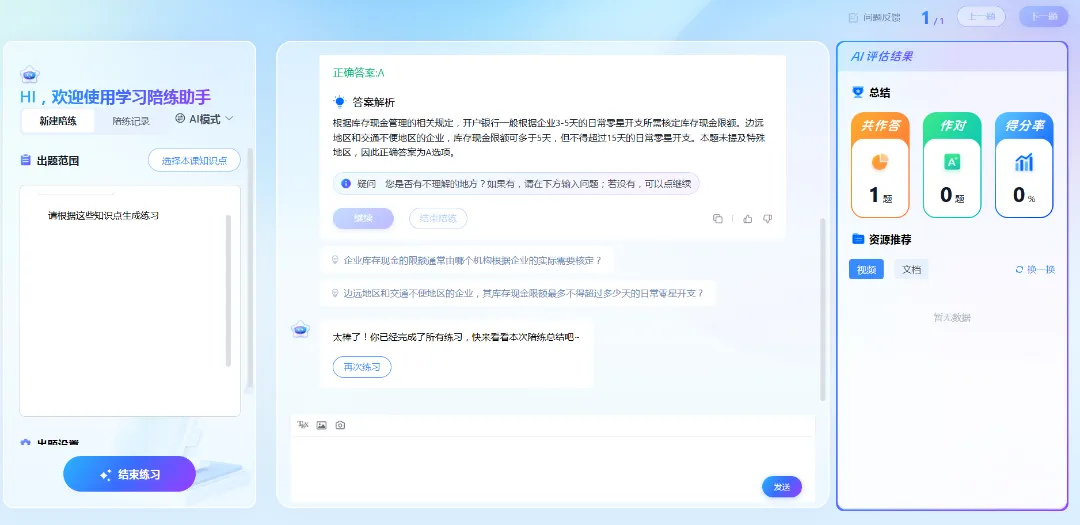
Task: Click the camera icon in input toolbar
Action: tap(340, 425)
